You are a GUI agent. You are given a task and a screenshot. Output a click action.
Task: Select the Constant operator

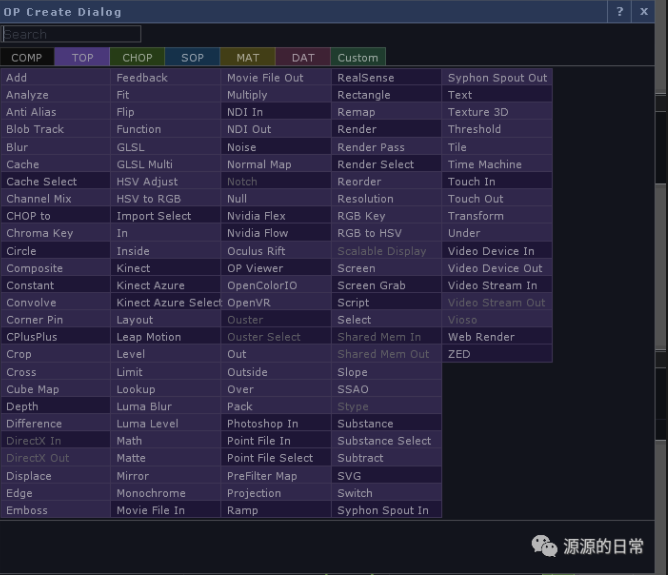tap(55, 285)
